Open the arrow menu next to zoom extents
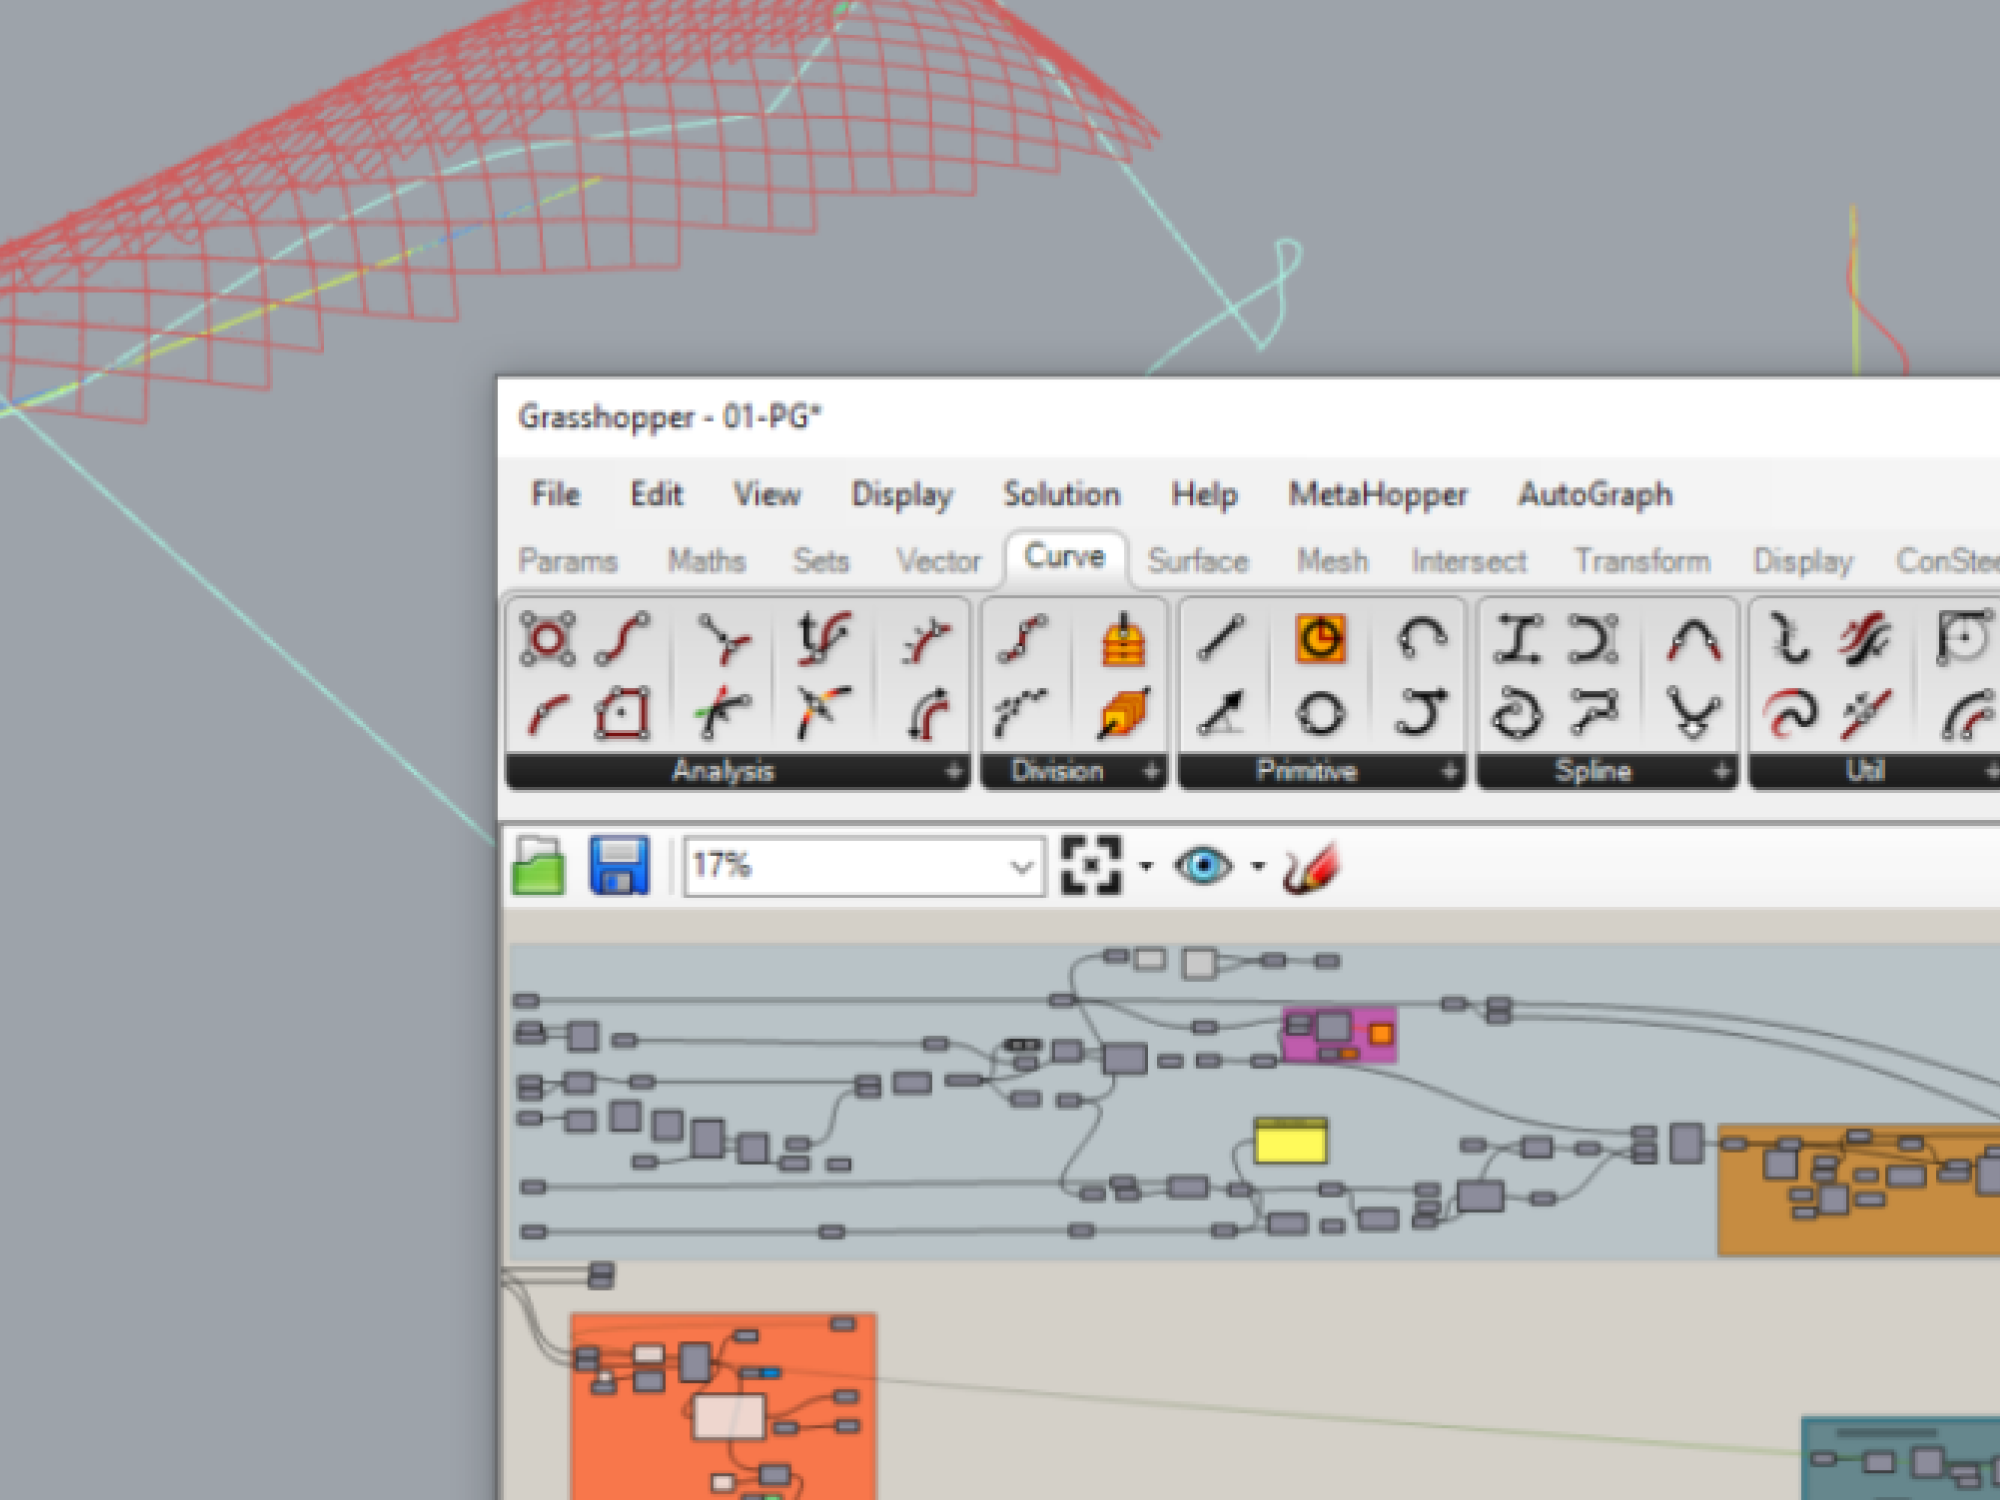The width and height of the screenshot is (2000, 1500). (1146, 866)
